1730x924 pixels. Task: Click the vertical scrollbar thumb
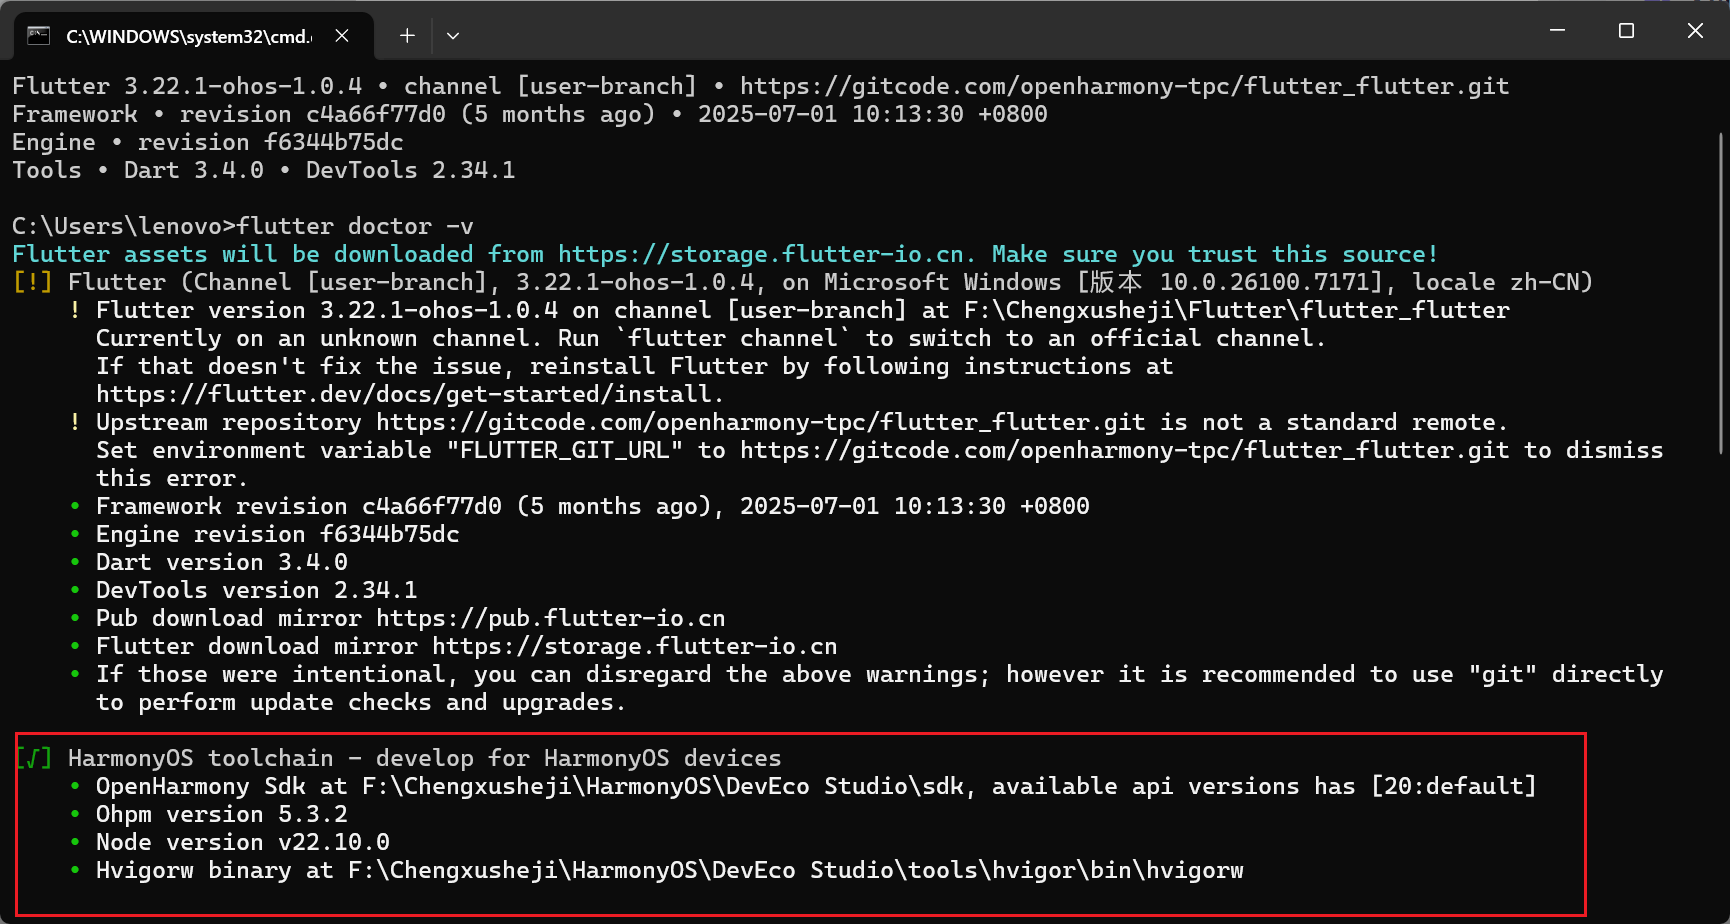(1721, 292)
